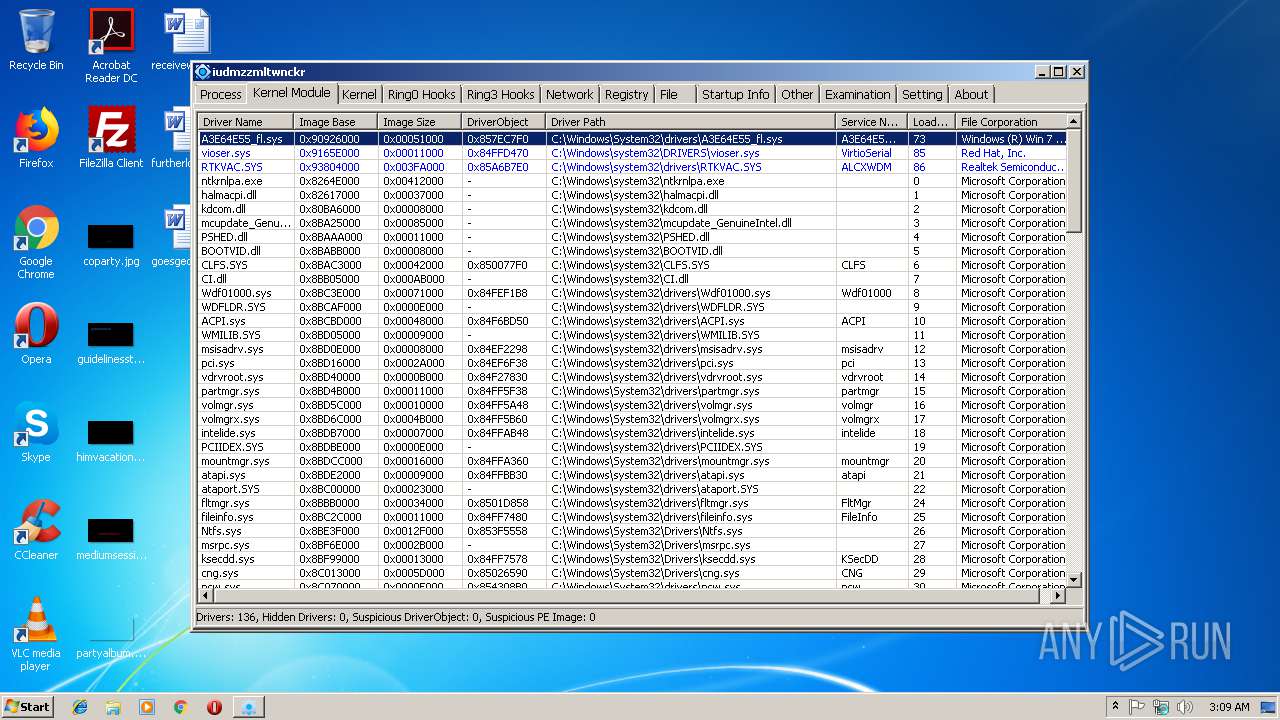Switch to the Kernel tab
Viewport: 1280px width, 720px height.
coord(359,94)
